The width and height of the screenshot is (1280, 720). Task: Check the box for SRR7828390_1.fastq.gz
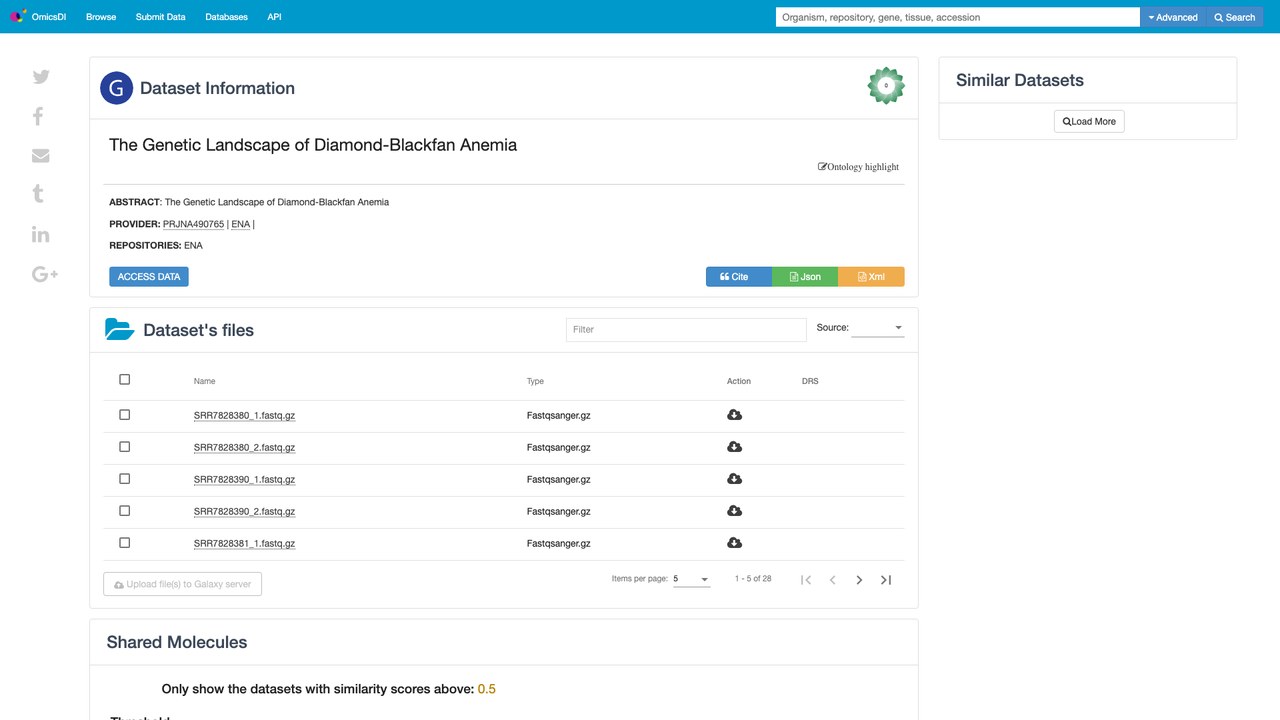[125, 479]
